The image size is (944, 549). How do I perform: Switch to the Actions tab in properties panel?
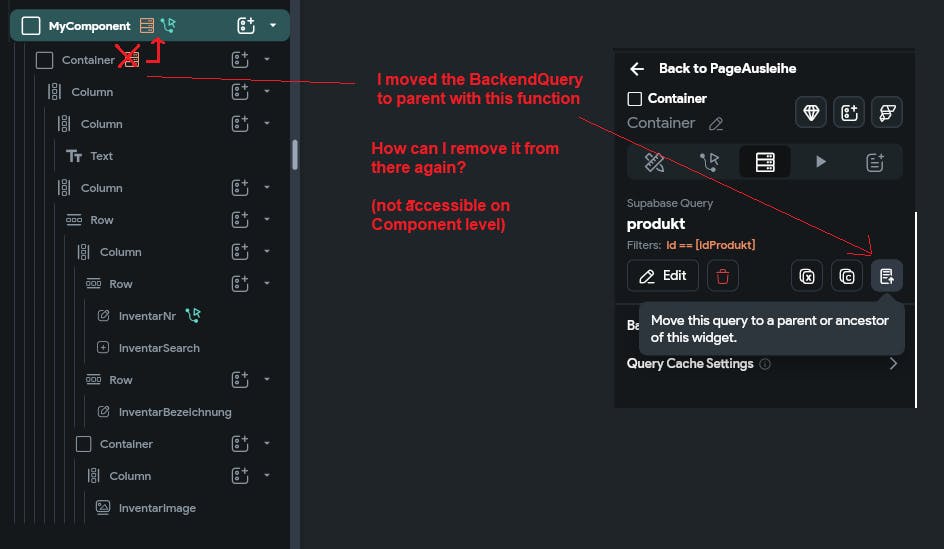(709, 162)
